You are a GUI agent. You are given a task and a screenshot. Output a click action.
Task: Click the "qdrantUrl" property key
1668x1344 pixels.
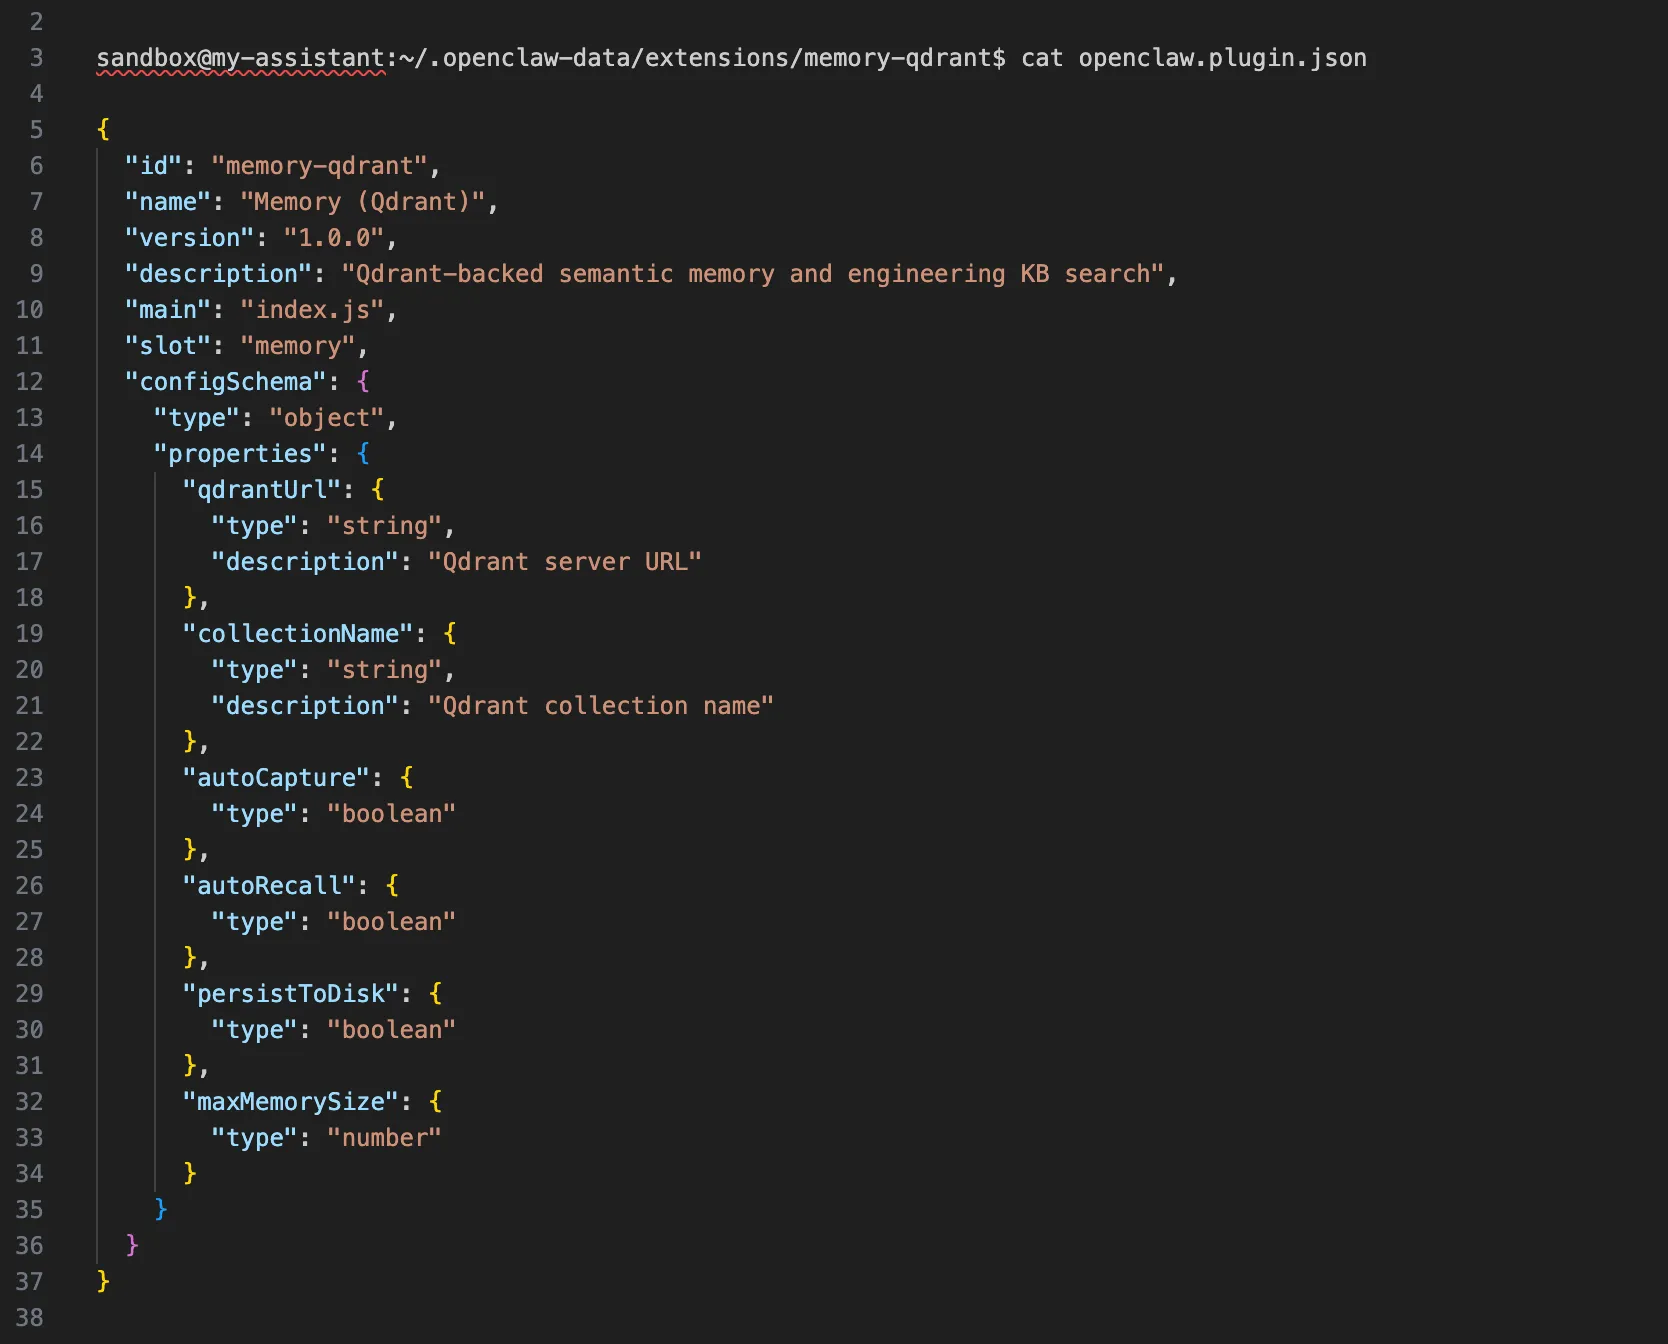click(262, 490)
